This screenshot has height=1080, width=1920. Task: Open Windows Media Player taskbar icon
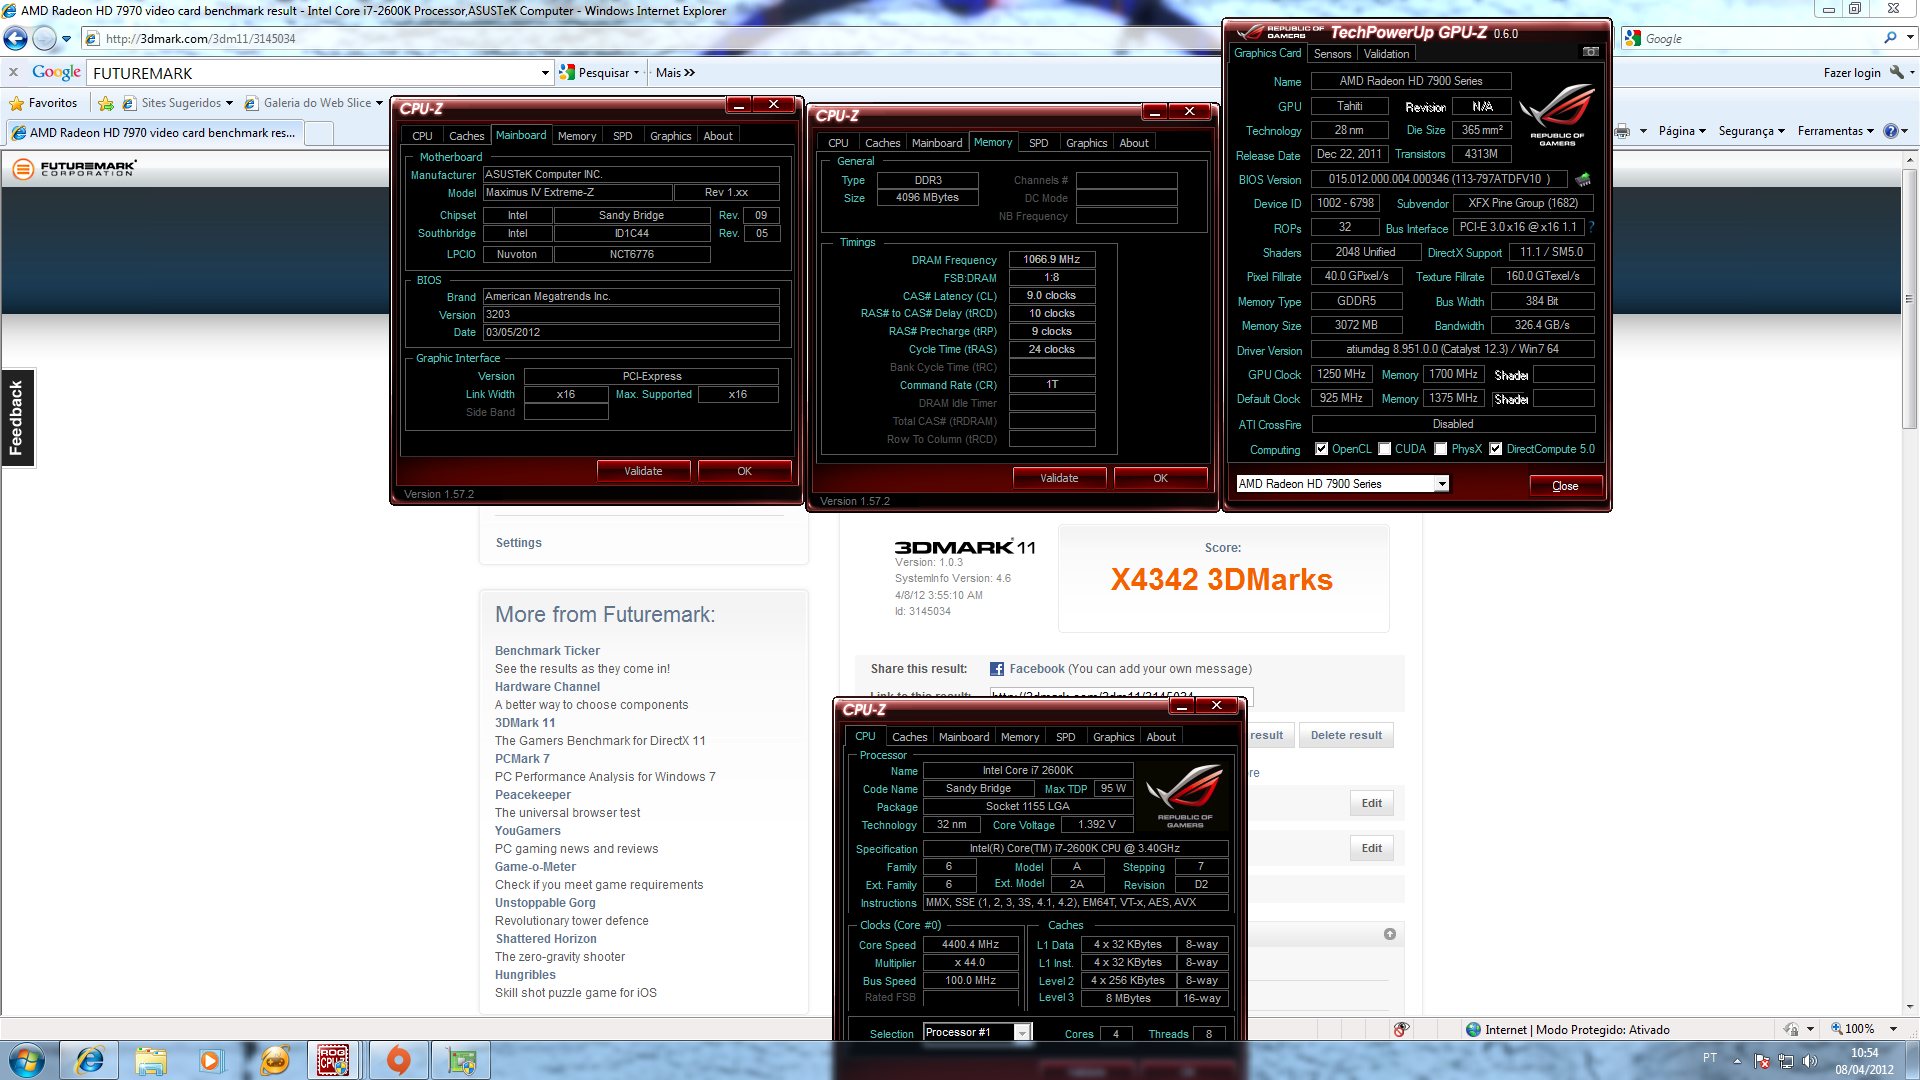(x=211, y=1060)
